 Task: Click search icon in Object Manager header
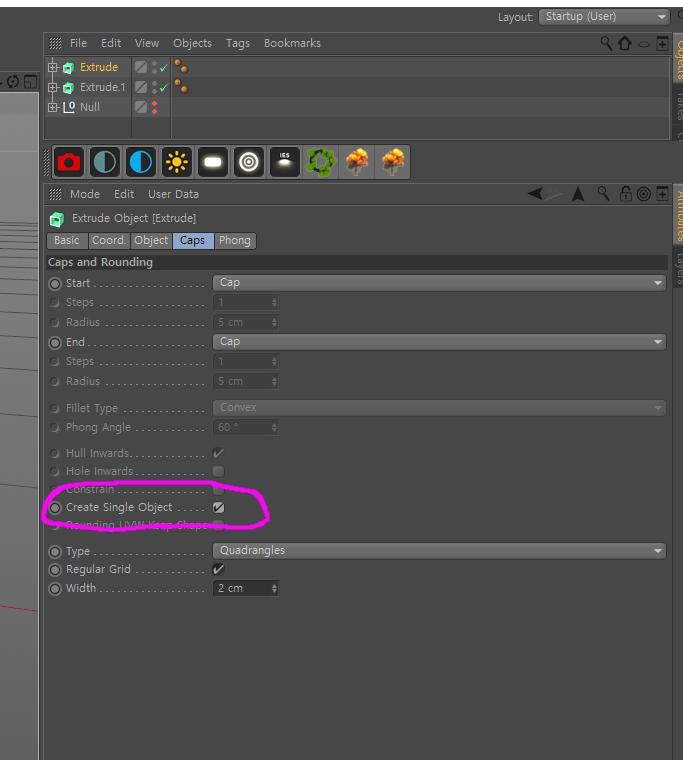[x=606, y=43]
